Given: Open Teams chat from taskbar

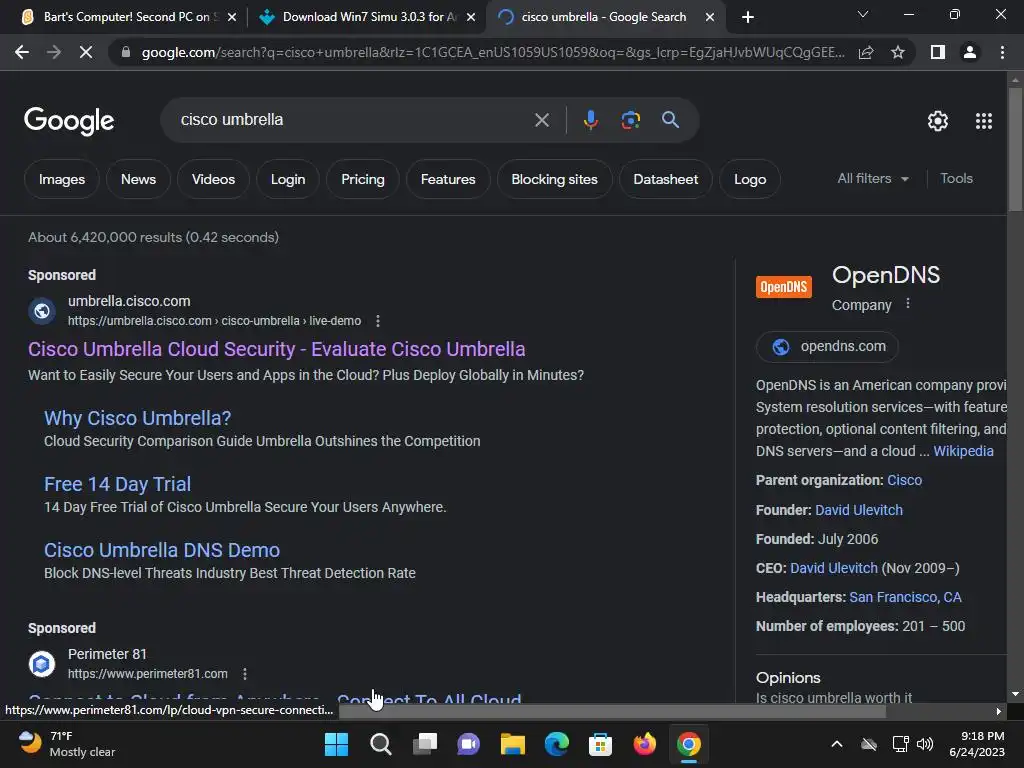Looking at the screenshot, I should [x=468, y=744].
